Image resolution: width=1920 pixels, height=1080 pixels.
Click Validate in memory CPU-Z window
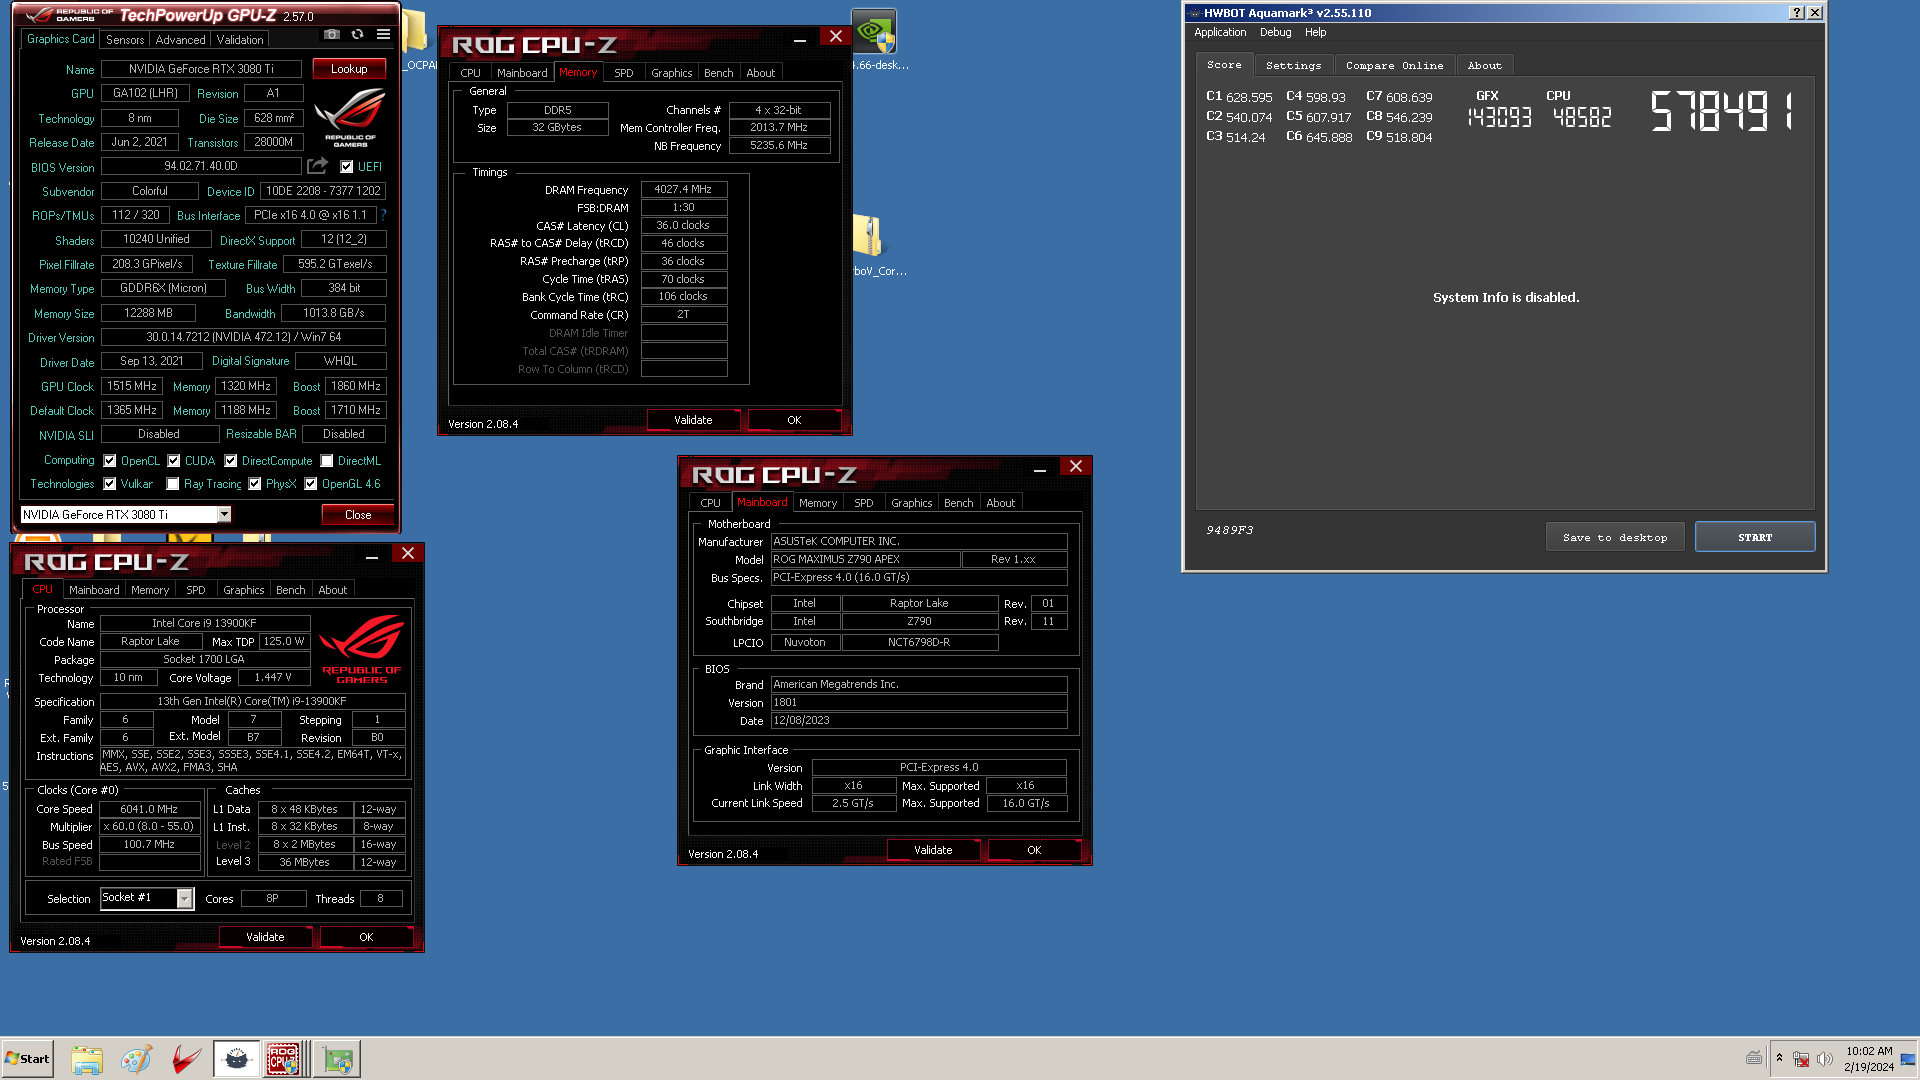693,420
